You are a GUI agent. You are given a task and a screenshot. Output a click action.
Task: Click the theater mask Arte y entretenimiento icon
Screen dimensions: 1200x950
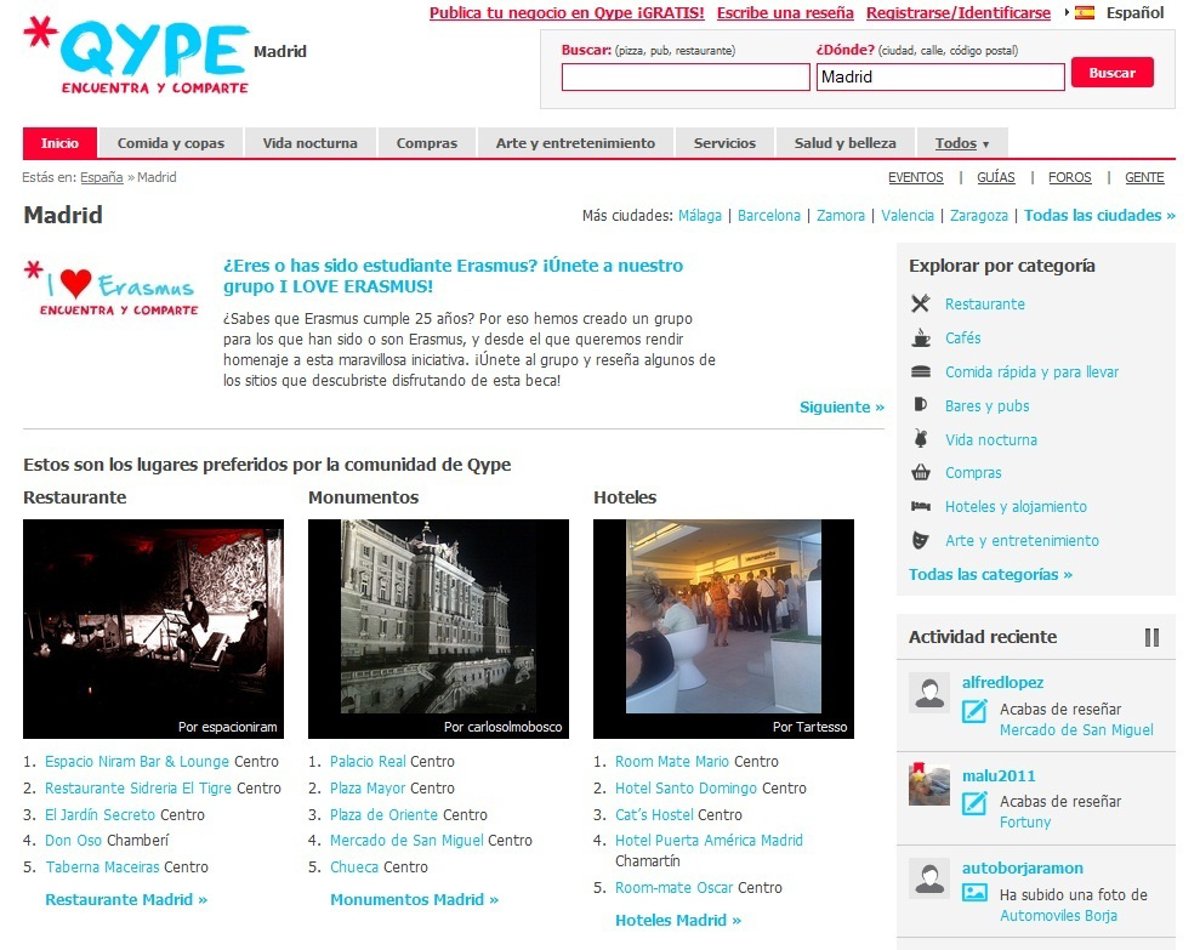[x=920, y=540]
